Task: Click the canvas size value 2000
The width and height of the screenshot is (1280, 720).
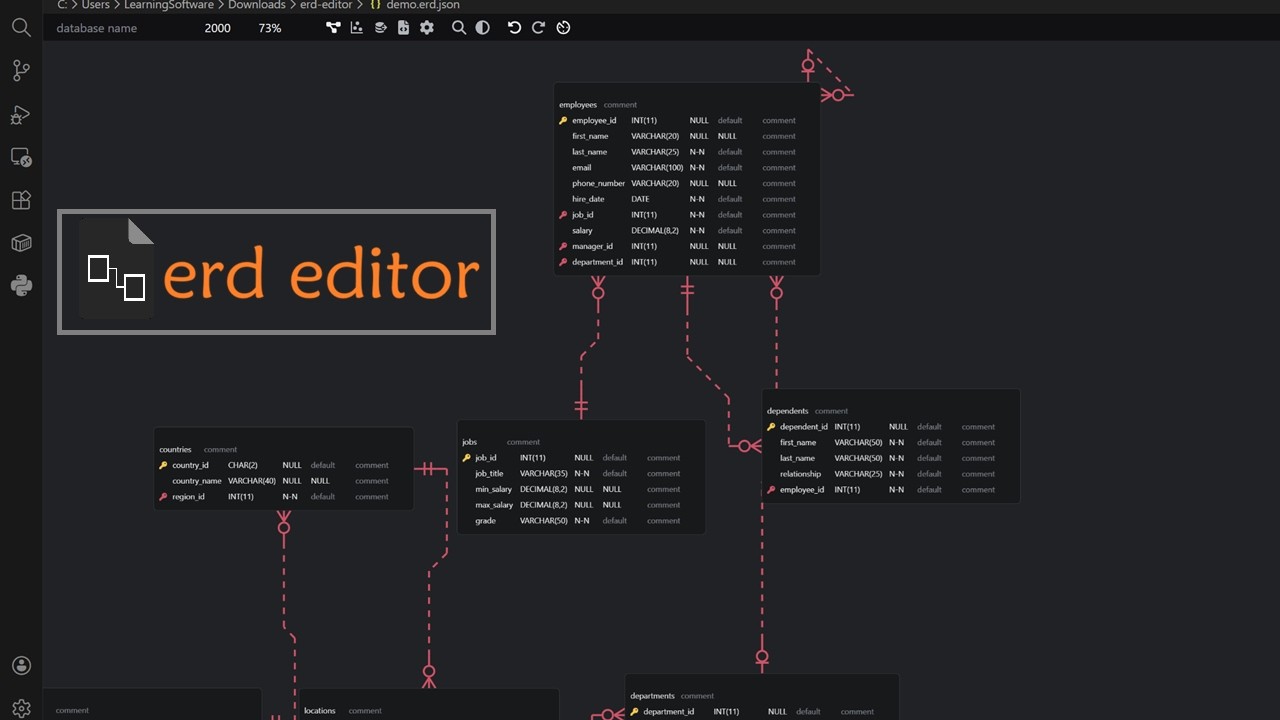Action: tap(217, 28)
